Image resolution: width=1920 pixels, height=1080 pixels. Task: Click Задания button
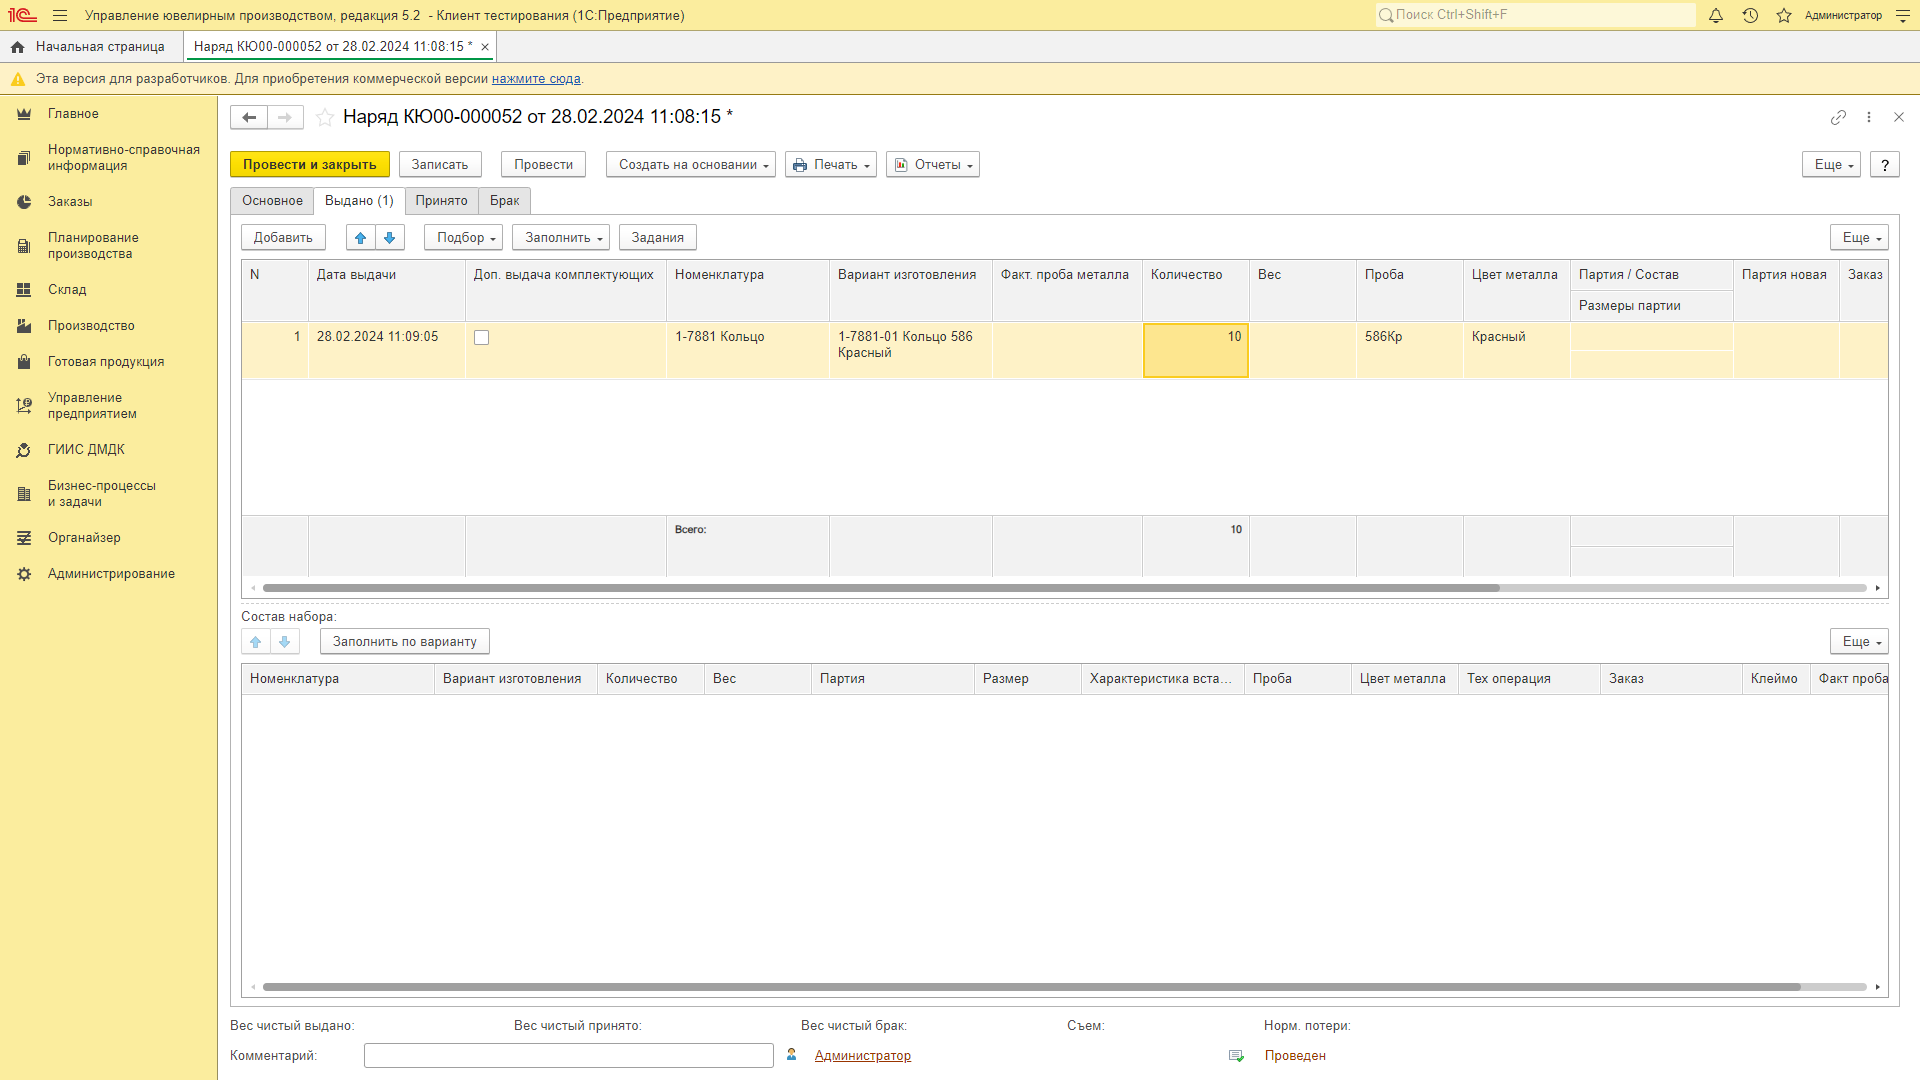(658, 237)
